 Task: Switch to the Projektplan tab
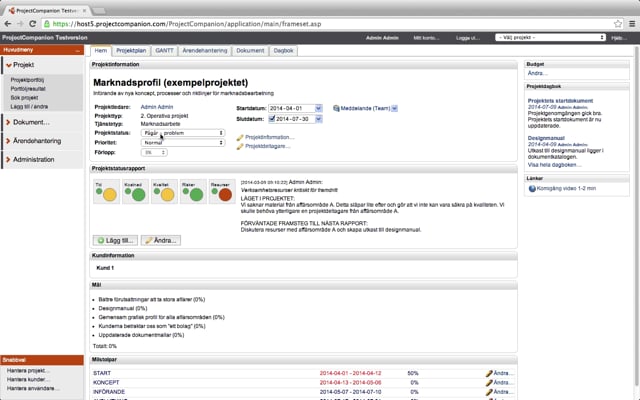point(131,51)
